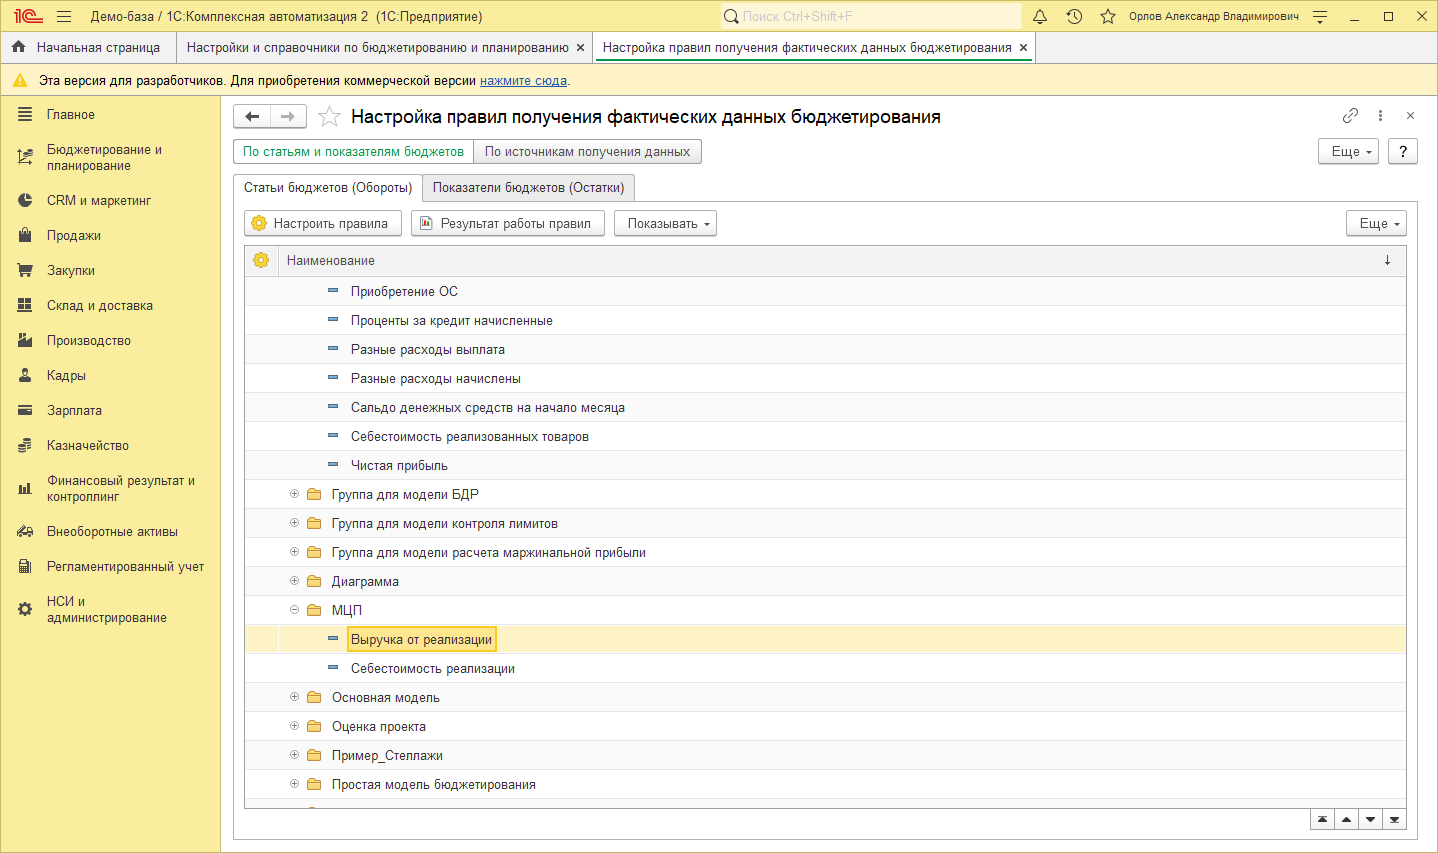Click gear icon in table header
Image resolution: width=1438 pixels, height=853 pixels.
(x=261, y=260)
